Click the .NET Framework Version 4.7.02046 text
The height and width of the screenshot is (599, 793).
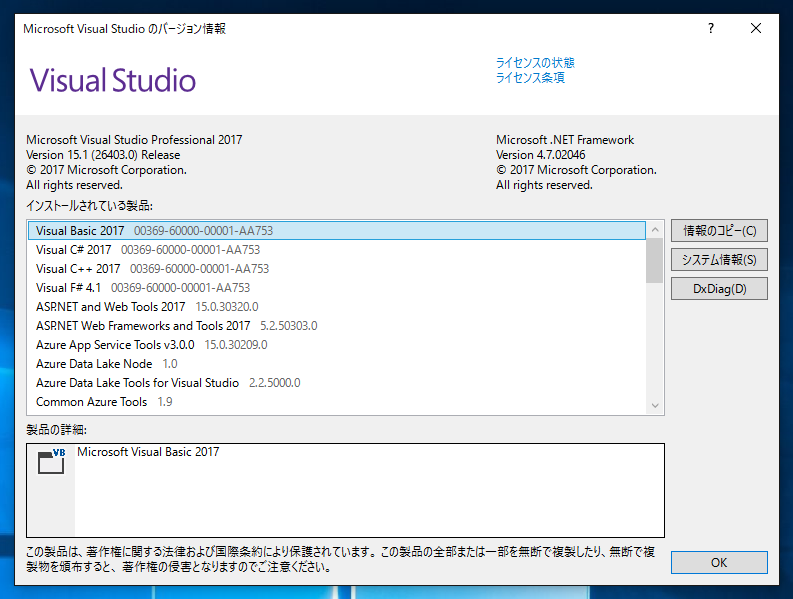541,155
